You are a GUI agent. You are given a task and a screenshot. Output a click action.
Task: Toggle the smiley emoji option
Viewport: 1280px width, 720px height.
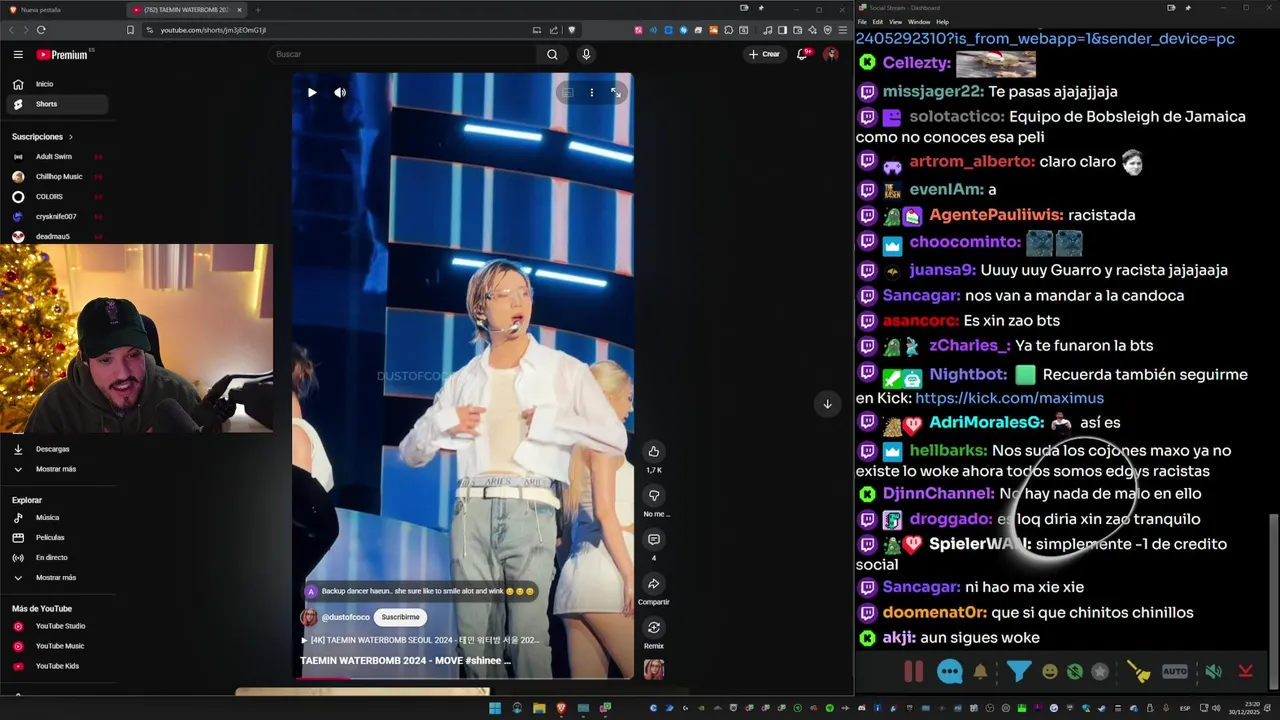pos(1049,672)
